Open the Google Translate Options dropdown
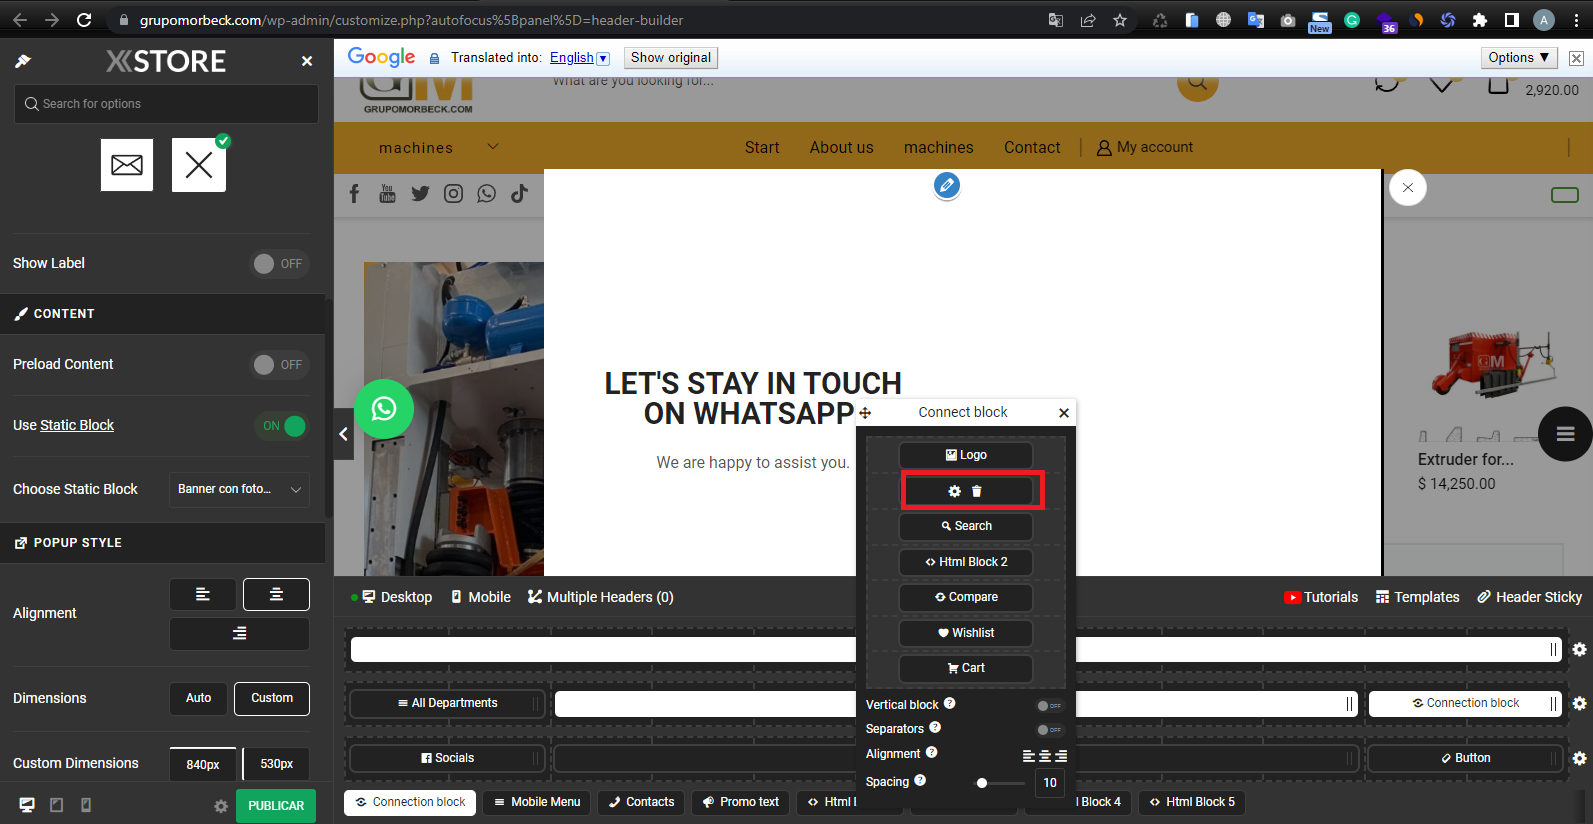The height and width of the screenshot is (824, 1593). tap(1518, 58)
